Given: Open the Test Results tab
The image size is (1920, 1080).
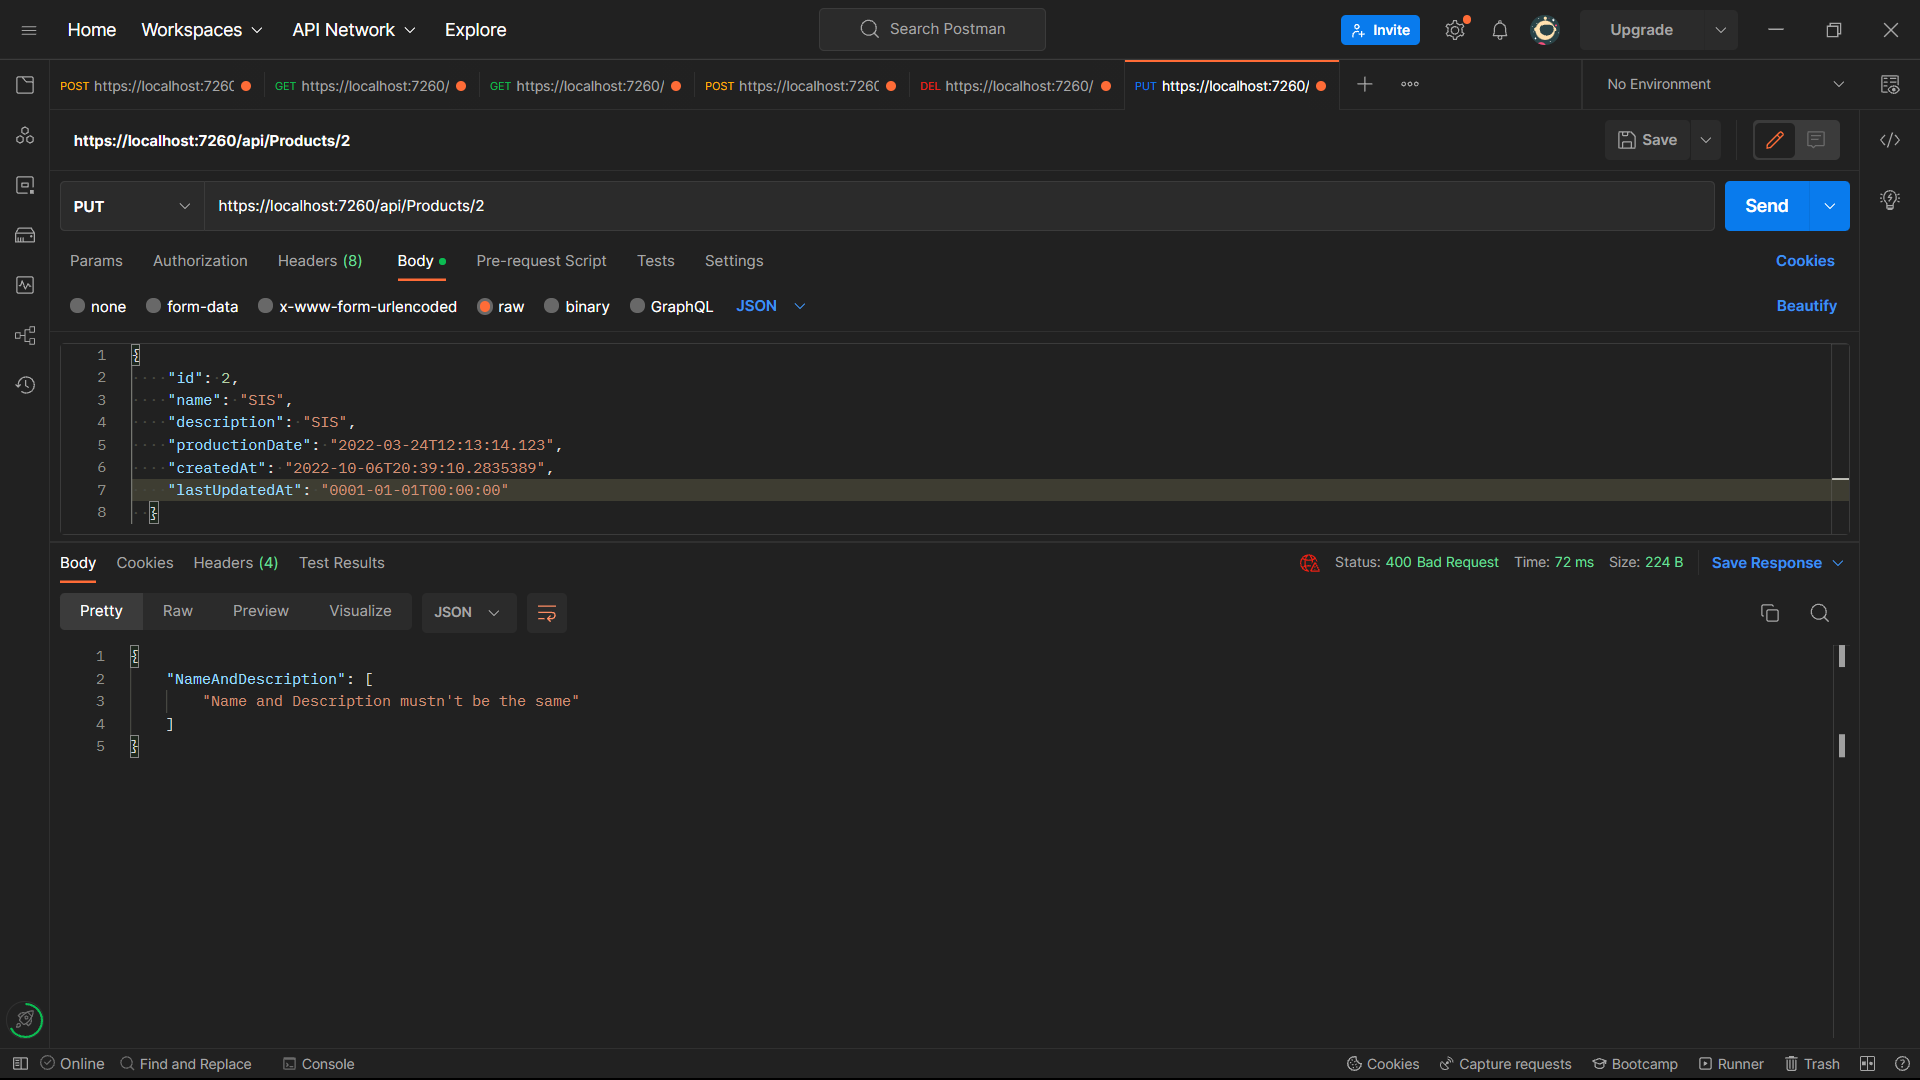Looking at the screenshot, I should 341,563.
